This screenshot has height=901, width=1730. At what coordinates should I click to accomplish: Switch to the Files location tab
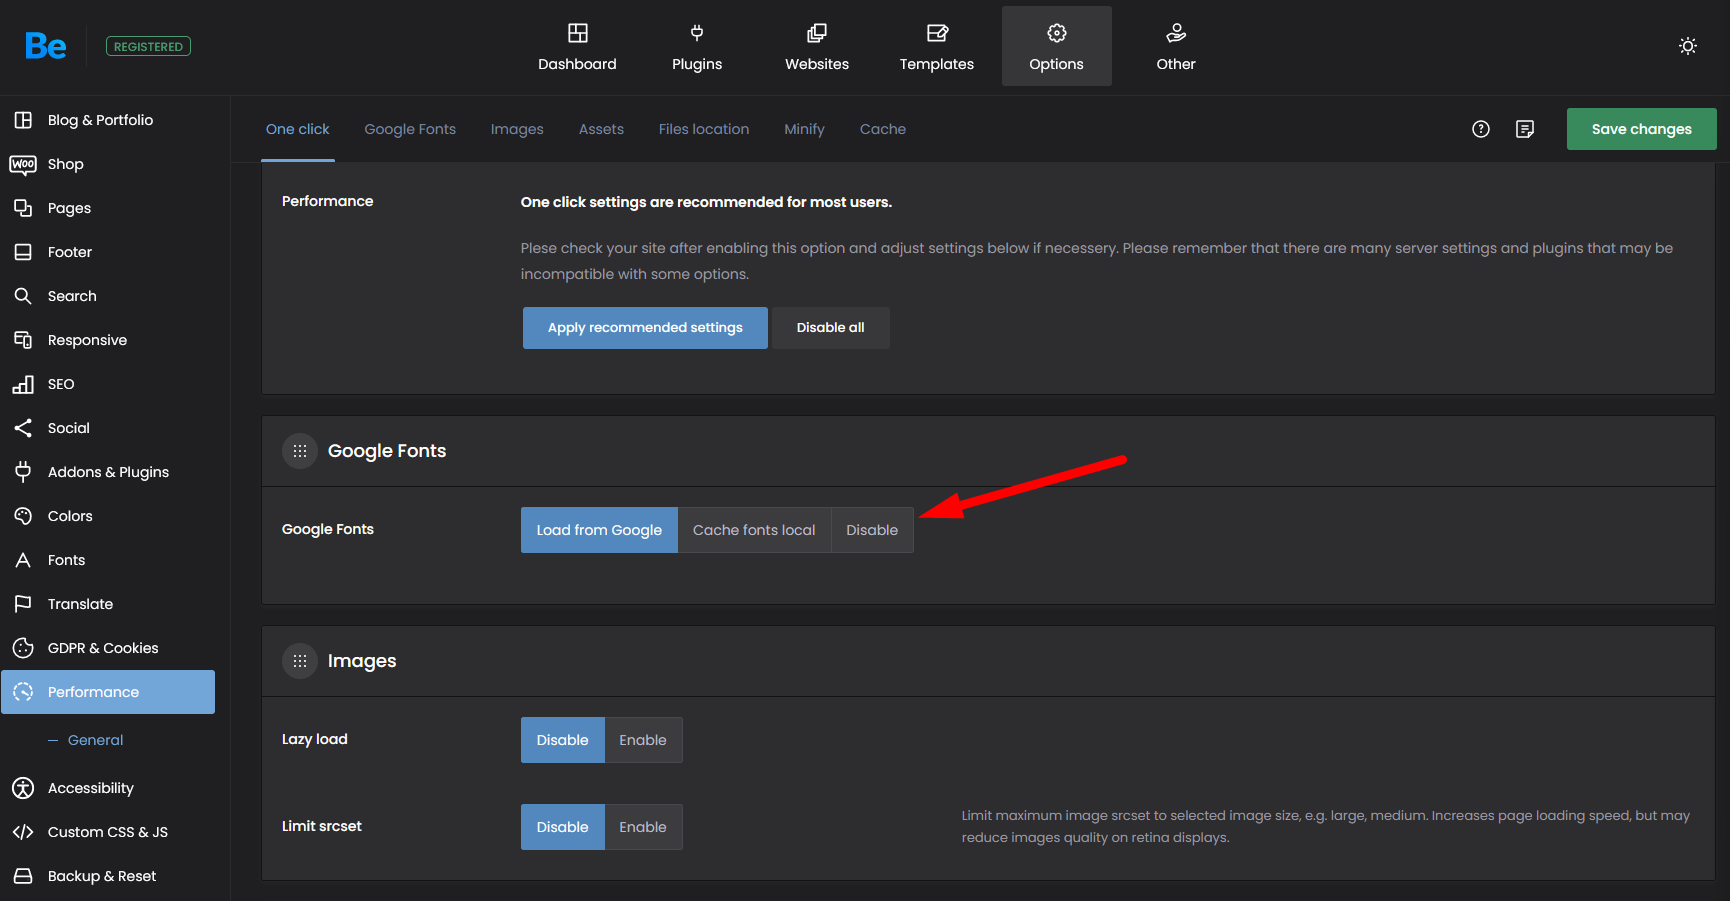coord(704,129)
